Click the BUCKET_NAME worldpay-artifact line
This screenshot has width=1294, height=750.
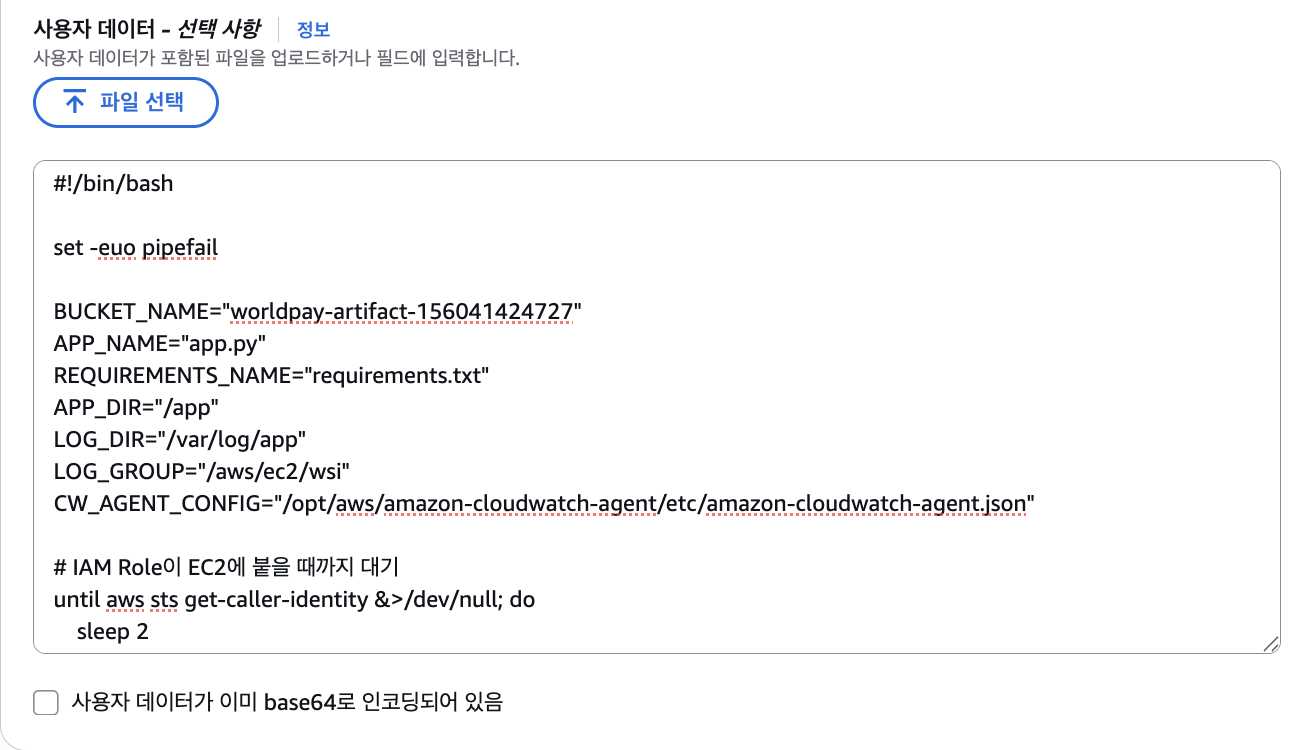pos(318,312)
